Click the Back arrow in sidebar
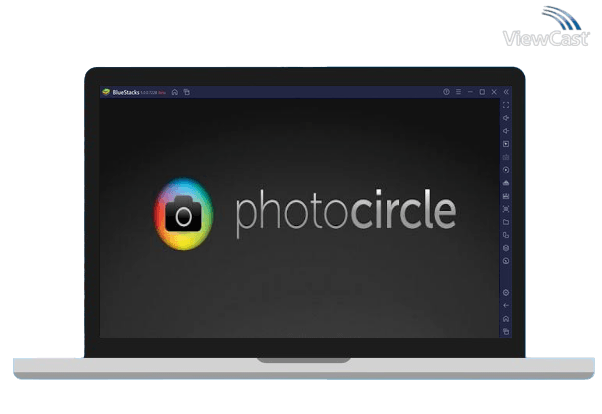 click(506, 306)
